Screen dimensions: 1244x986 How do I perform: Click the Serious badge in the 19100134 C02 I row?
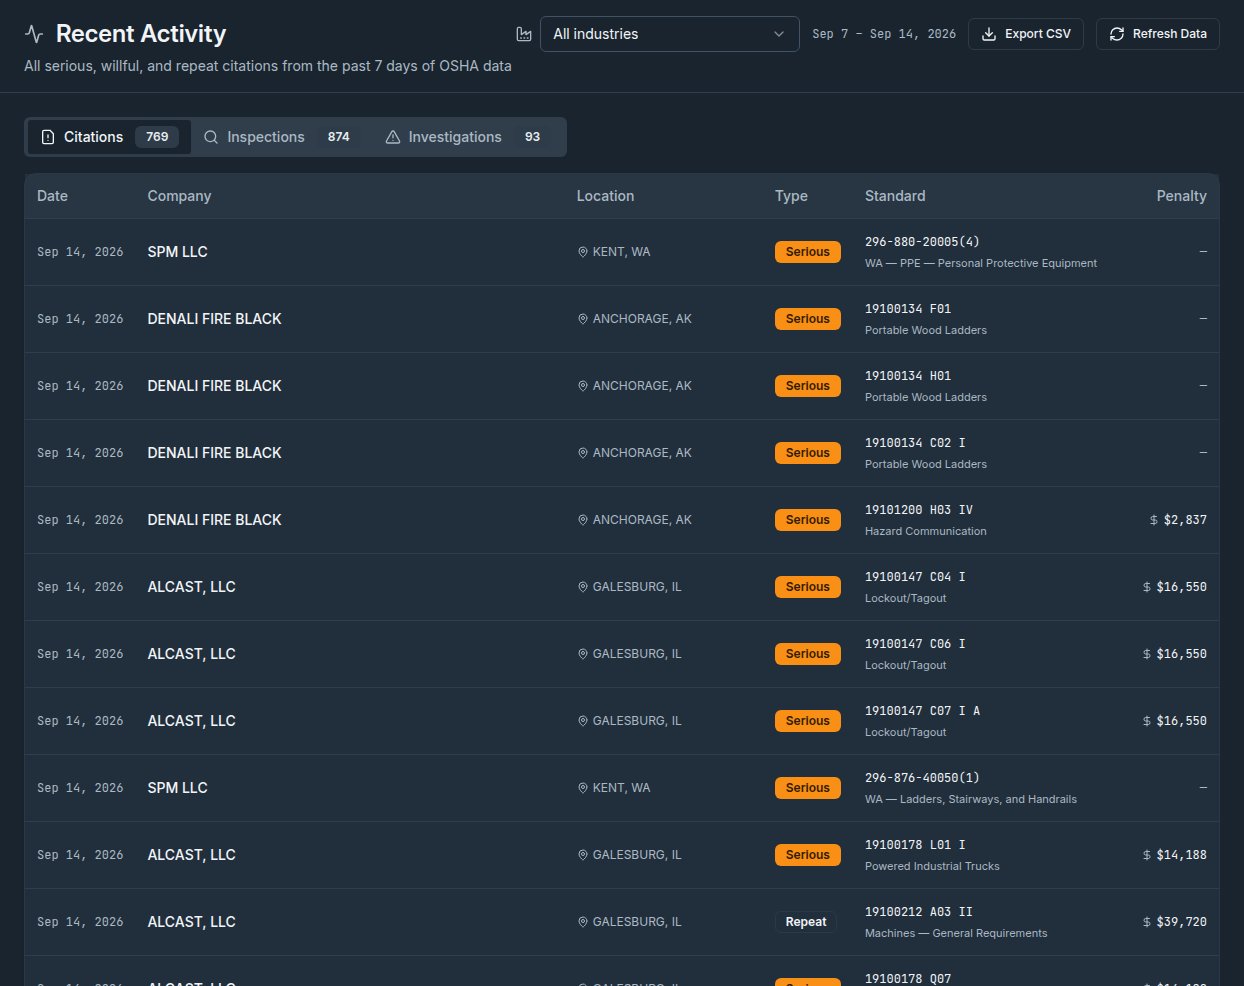807,453
